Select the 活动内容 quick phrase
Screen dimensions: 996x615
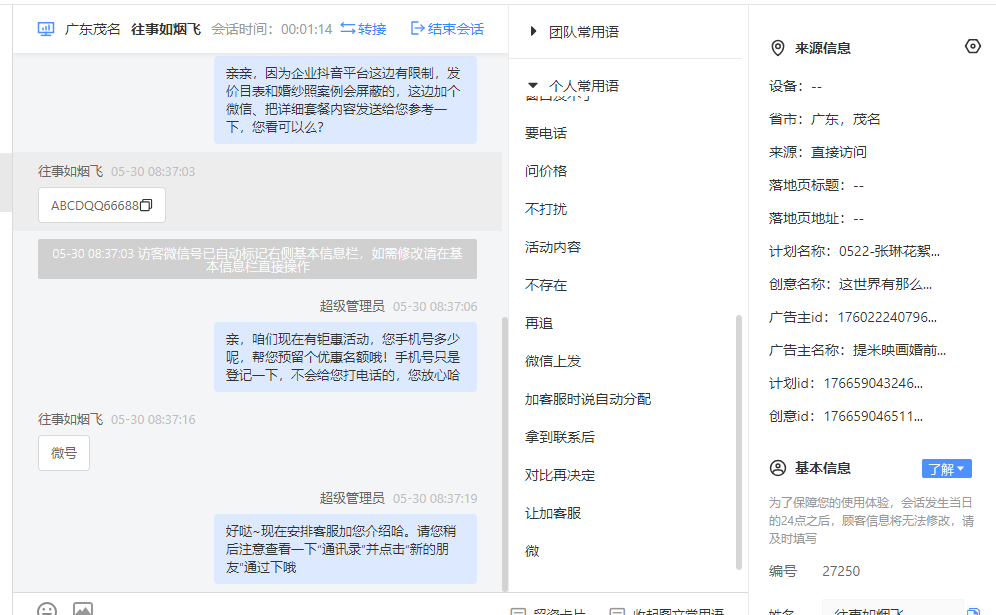click(553, 247)
